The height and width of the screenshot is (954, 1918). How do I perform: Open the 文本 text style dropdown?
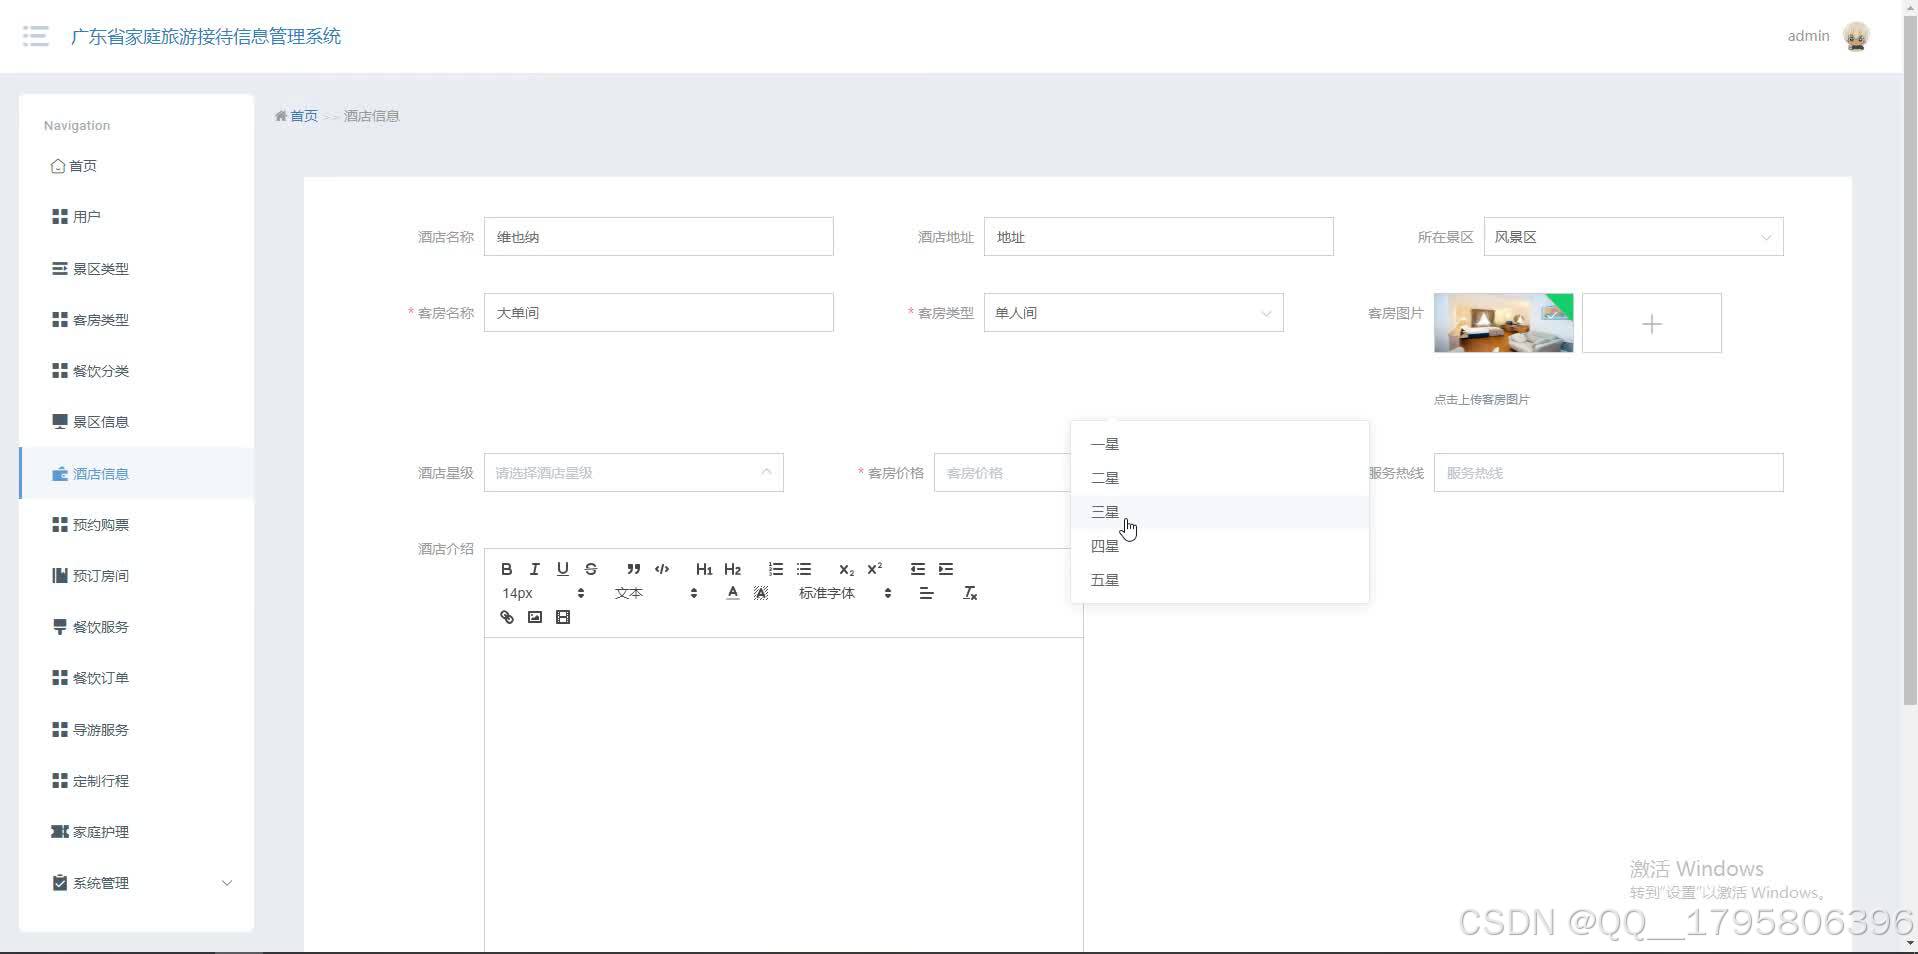pos(656,593)
